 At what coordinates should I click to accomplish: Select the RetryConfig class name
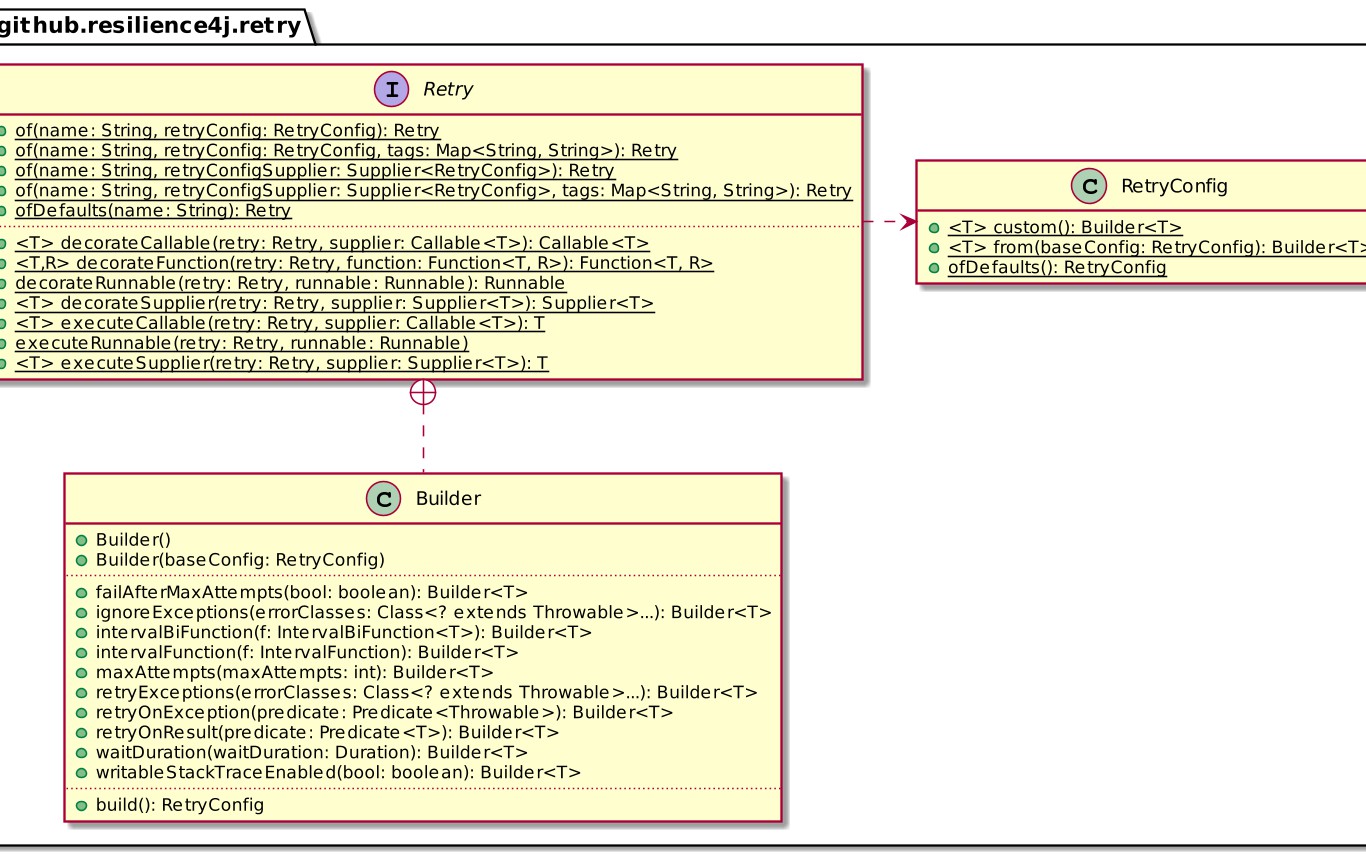[x=1174, y=185]
